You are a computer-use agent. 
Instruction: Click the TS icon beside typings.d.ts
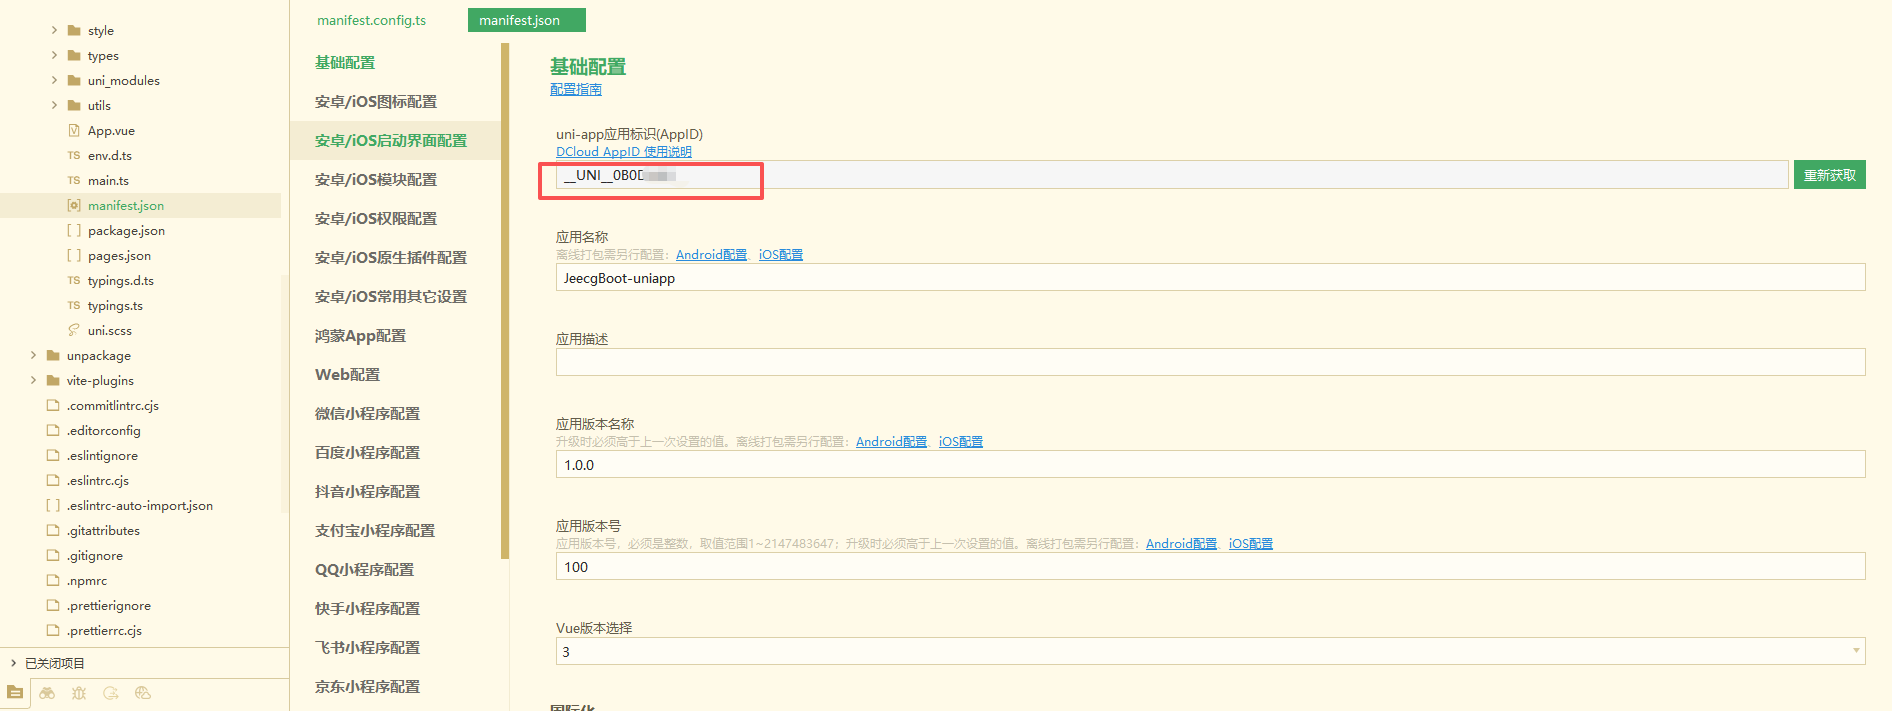(x=74, y=281)
